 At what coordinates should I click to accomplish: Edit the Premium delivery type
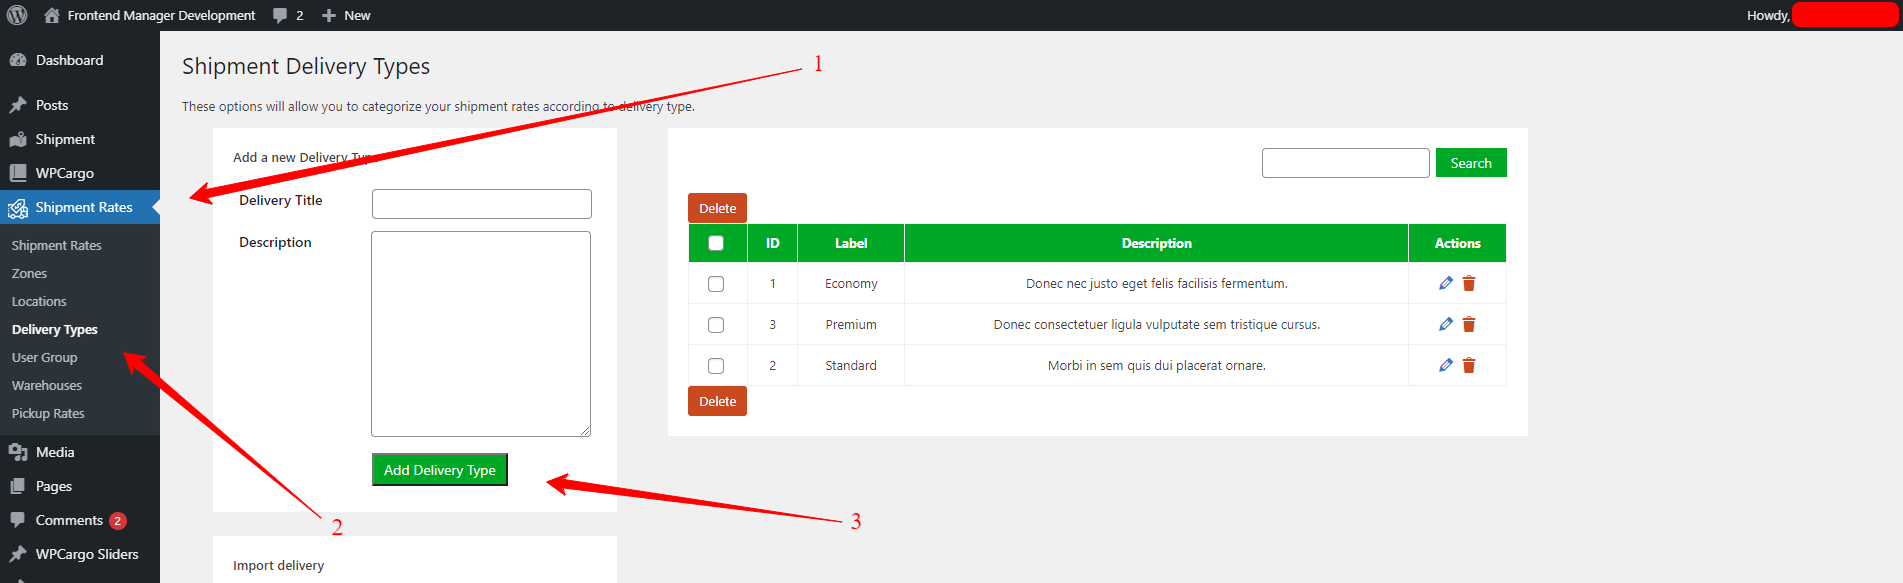(x=1445, y=324)
